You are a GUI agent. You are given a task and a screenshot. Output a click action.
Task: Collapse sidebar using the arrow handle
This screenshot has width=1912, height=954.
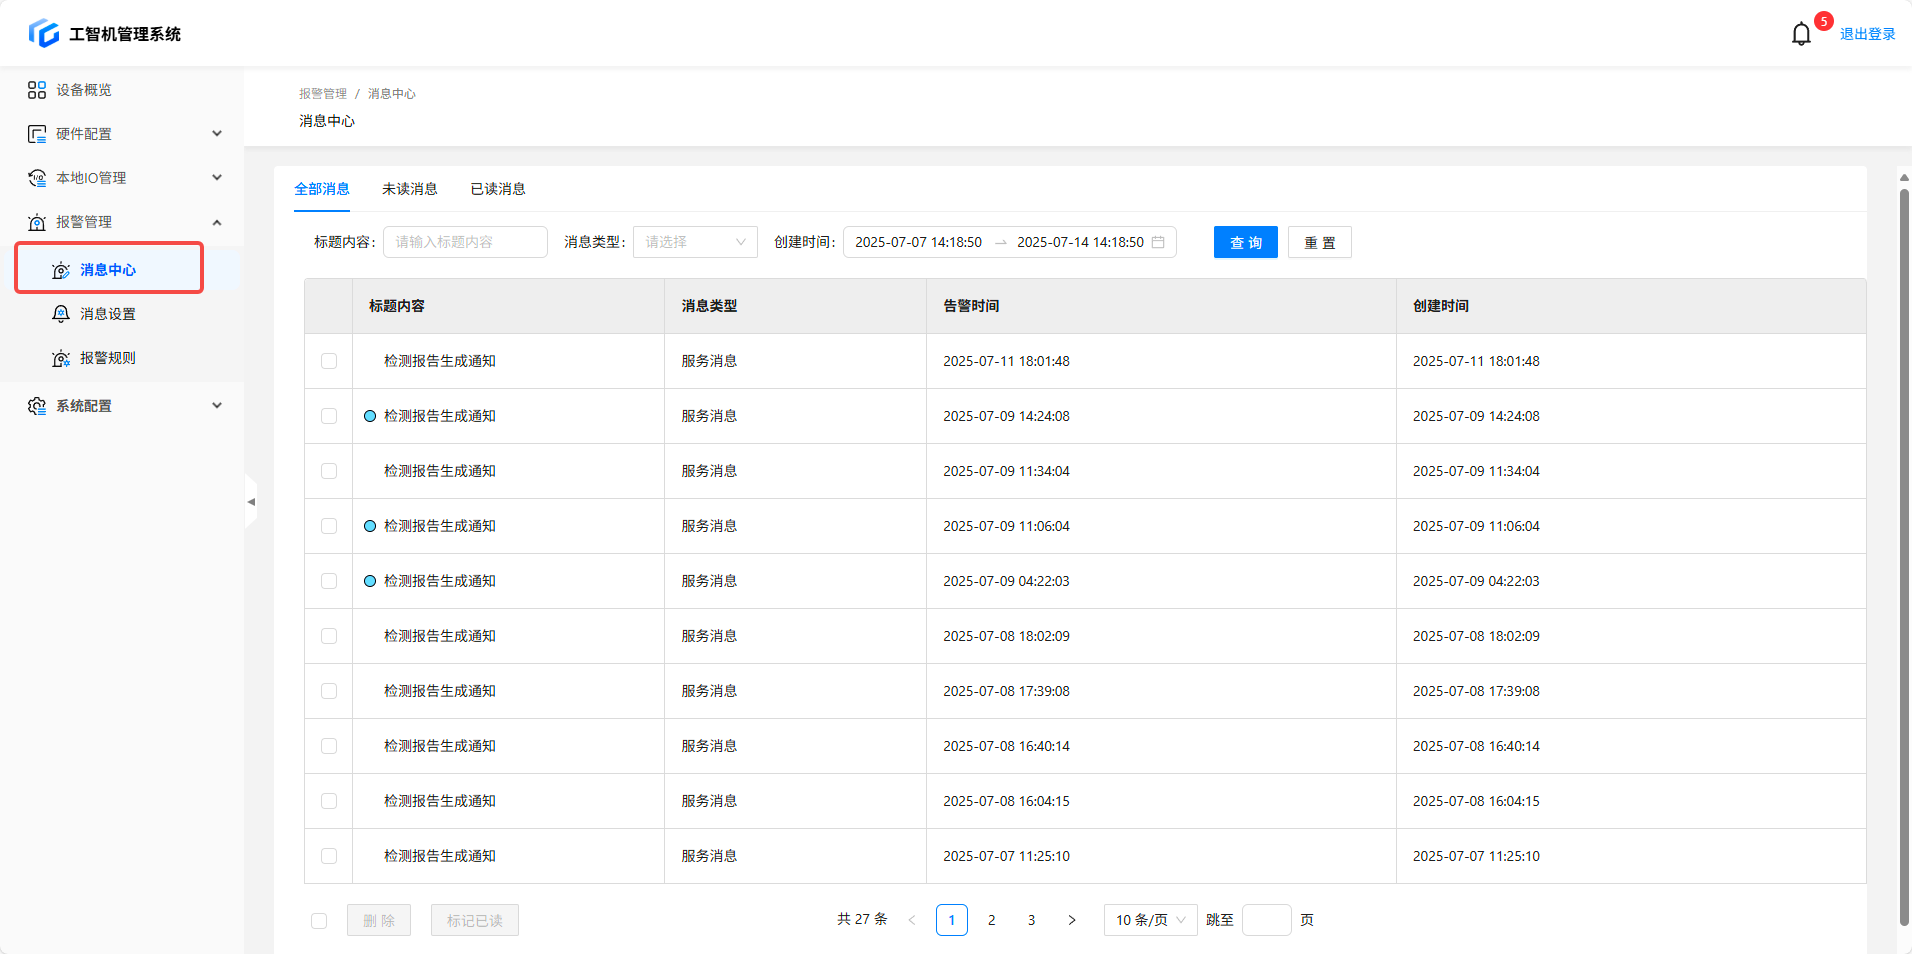pos(251,502)
